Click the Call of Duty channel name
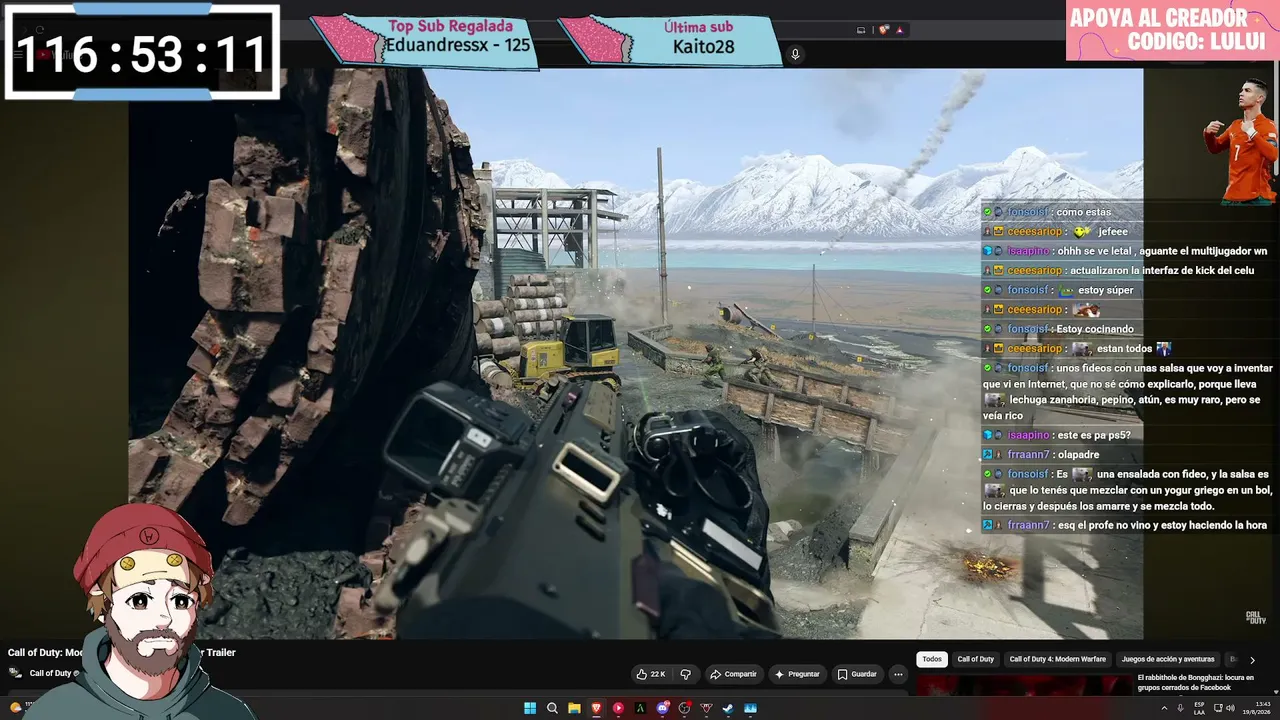This screenshot has height=720, width=1280. [x=50, y=673]
